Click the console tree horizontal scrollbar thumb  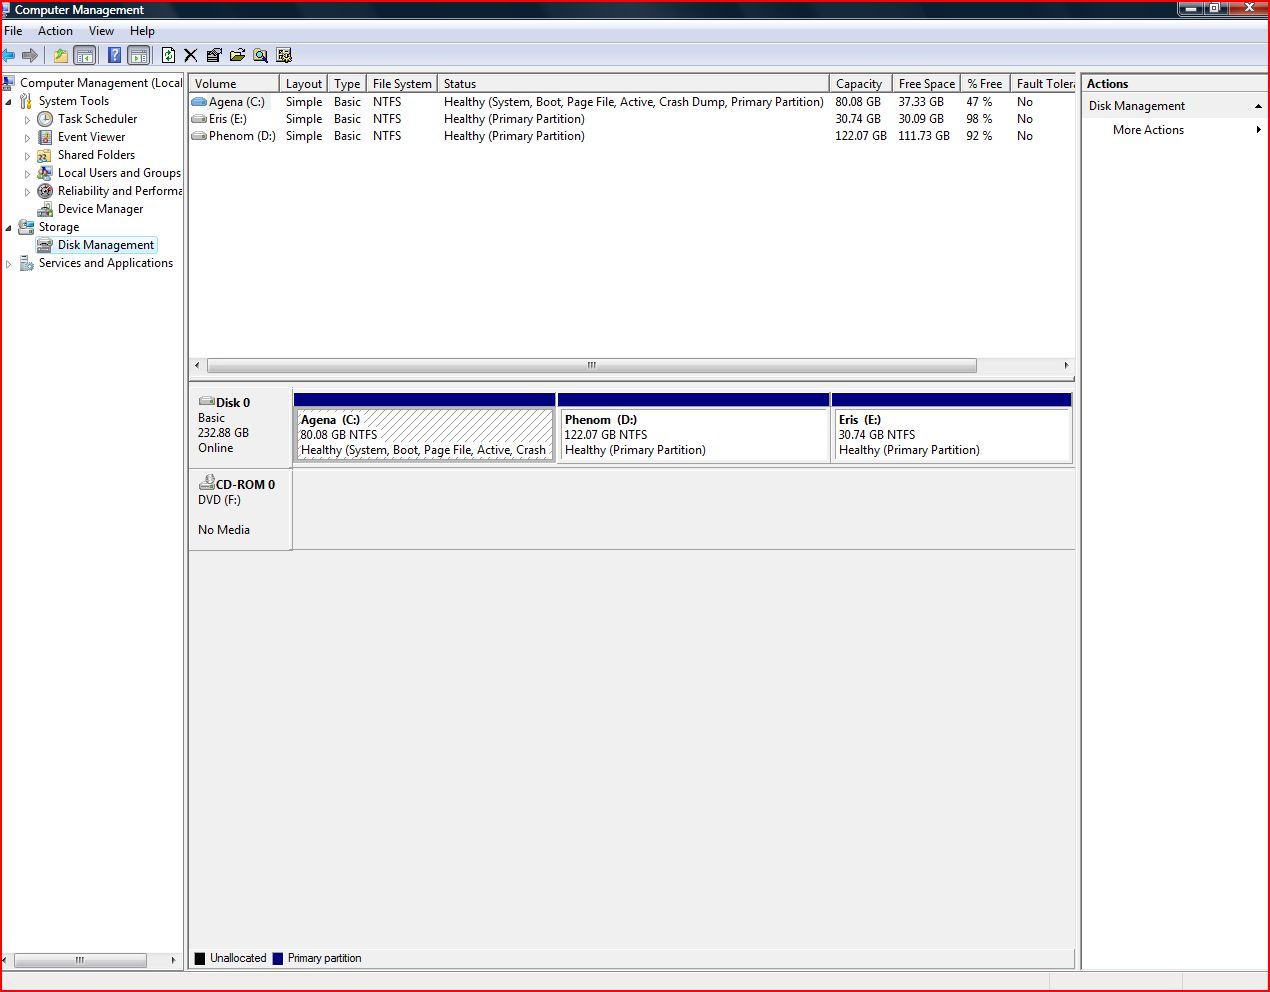[x=80, y=960]
